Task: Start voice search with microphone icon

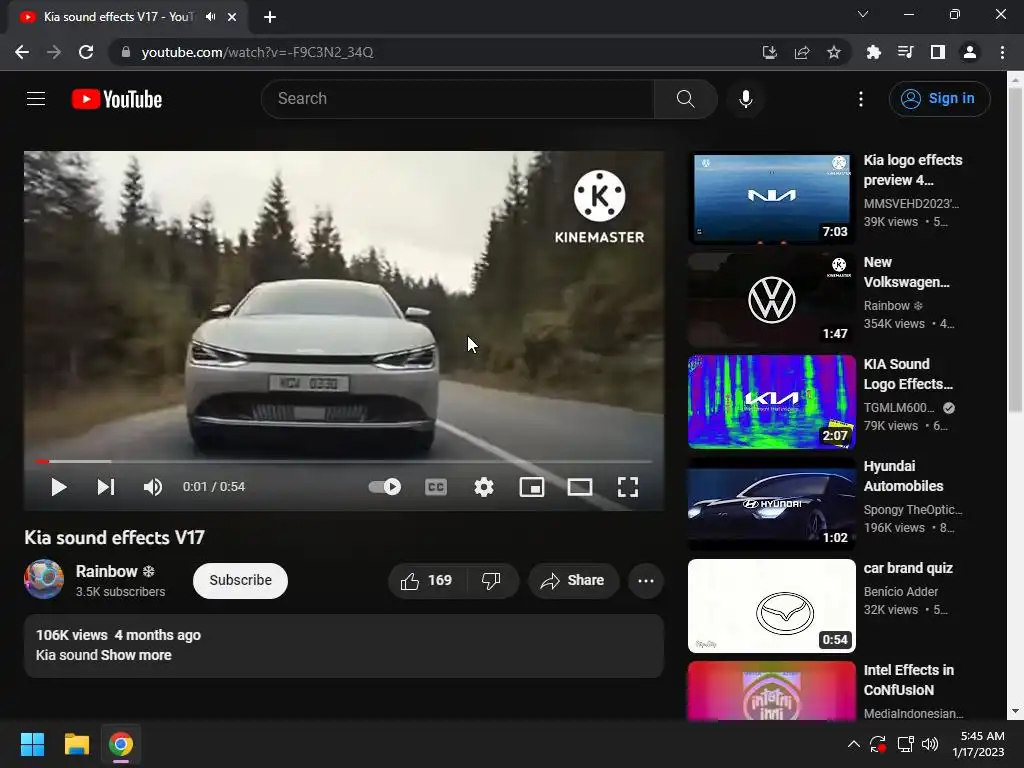Action: coord(746,99)
